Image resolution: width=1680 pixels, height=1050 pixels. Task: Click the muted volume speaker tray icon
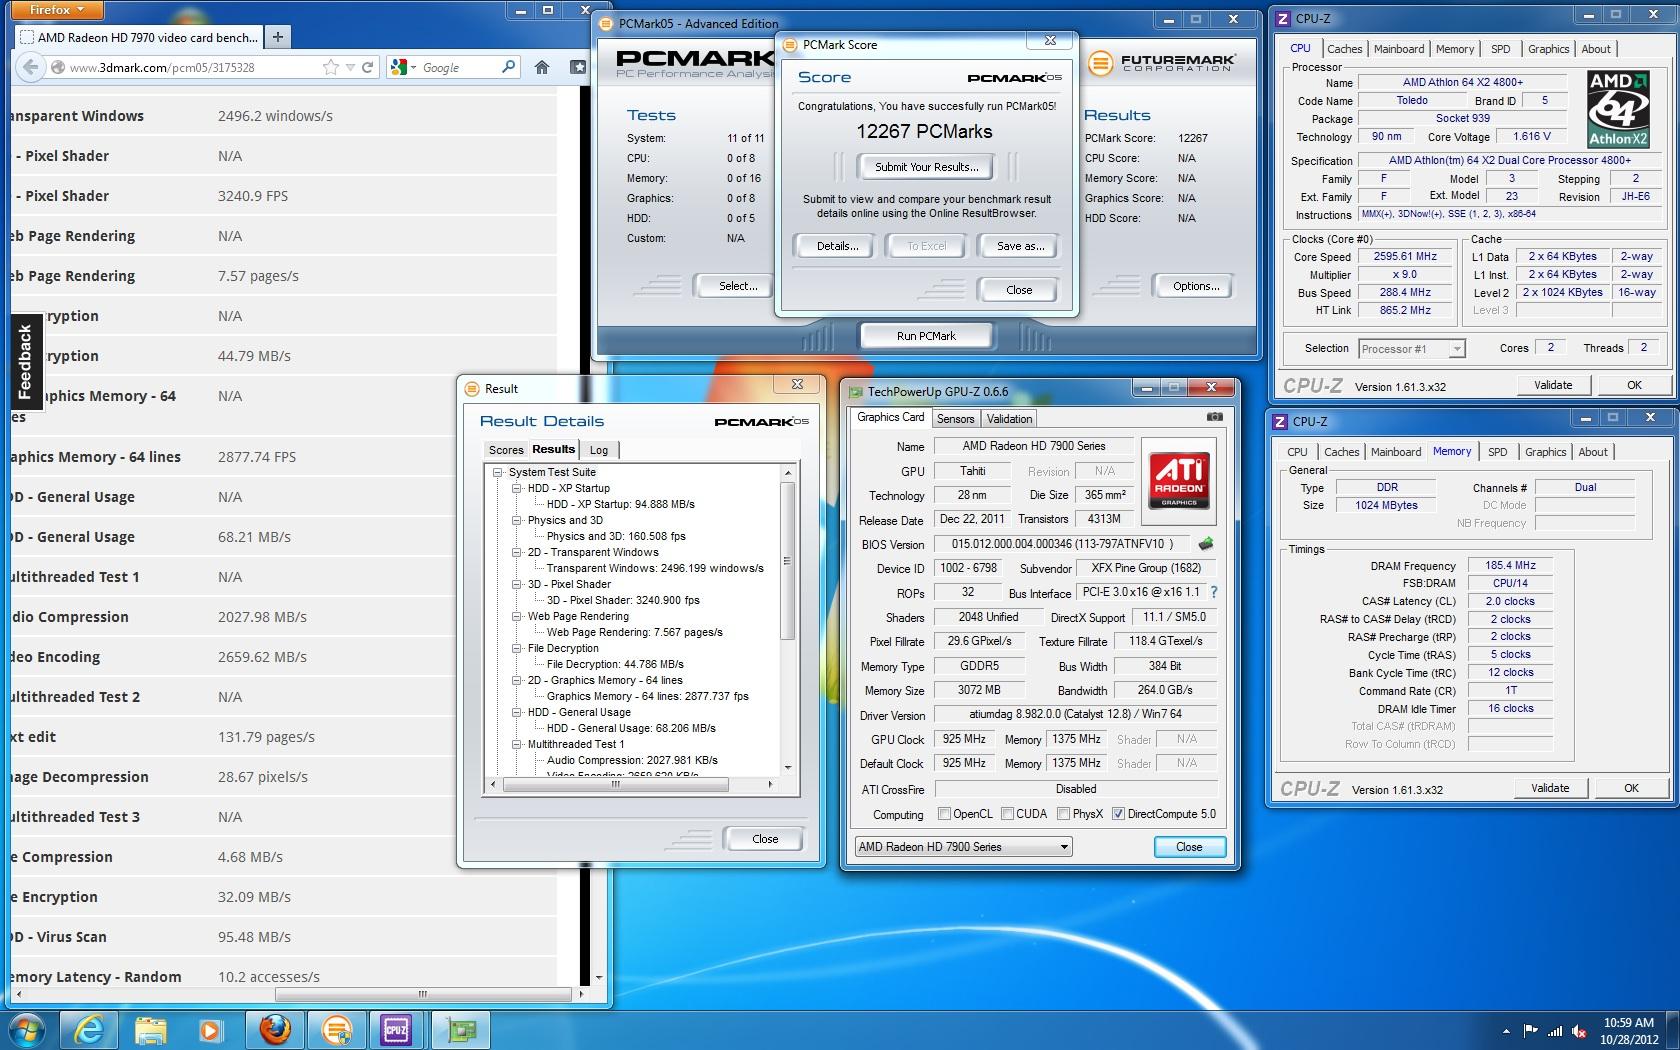(x=1579, y=1031)
